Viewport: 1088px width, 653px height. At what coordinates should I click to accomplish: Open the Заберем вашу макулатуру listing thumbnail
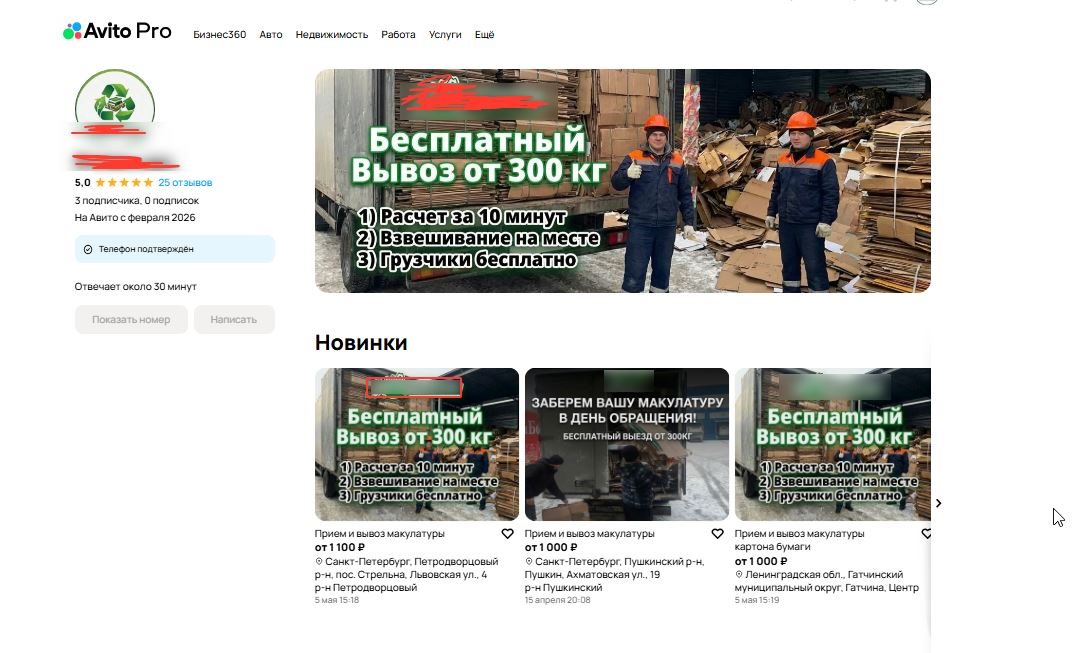627,444
